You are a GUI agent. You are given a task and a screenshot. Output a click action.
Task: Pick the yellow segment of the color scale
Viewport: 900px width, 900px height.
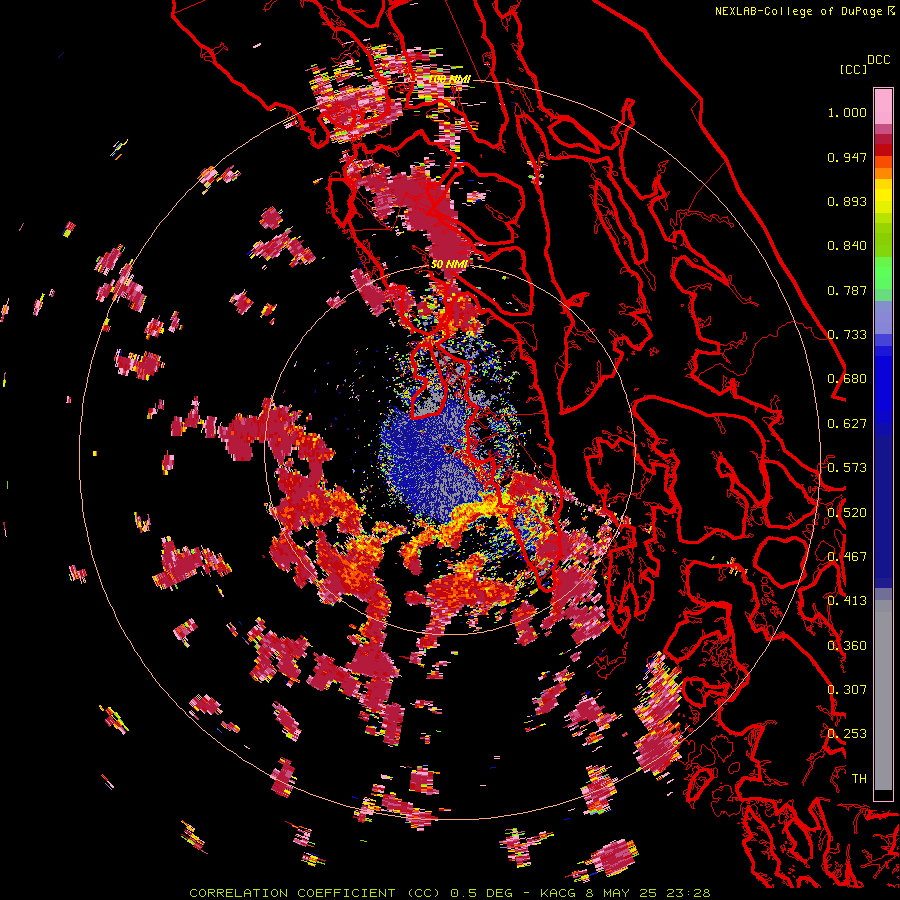click(x=883, y=196)
